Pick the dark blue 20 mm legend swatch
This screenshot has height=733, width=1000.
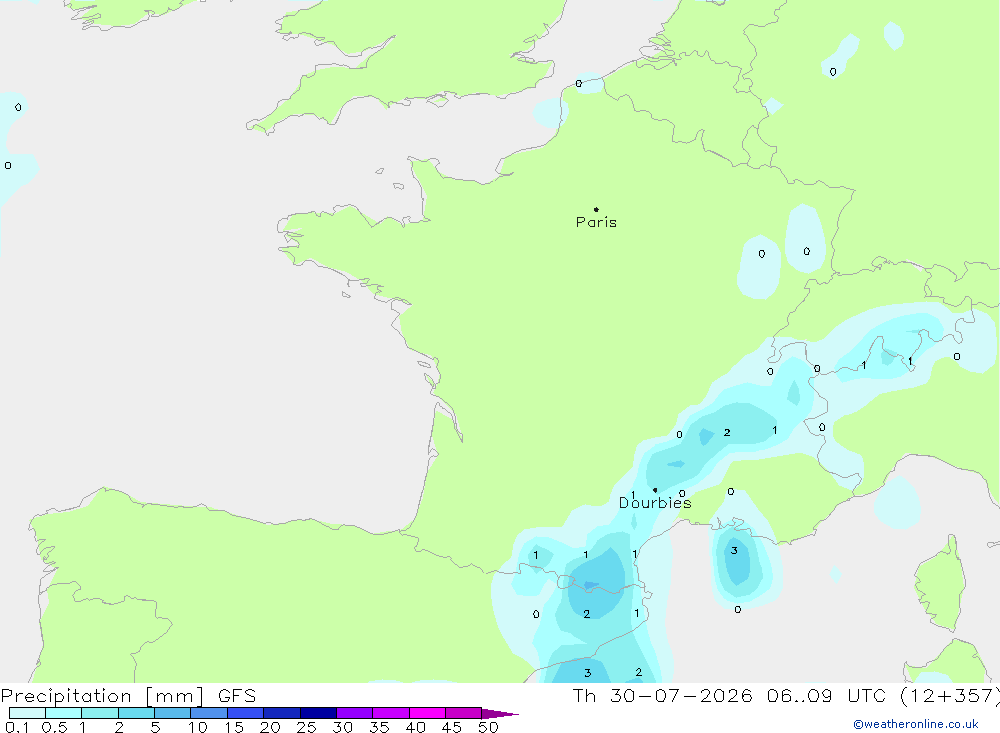click(x=282, y=713)
